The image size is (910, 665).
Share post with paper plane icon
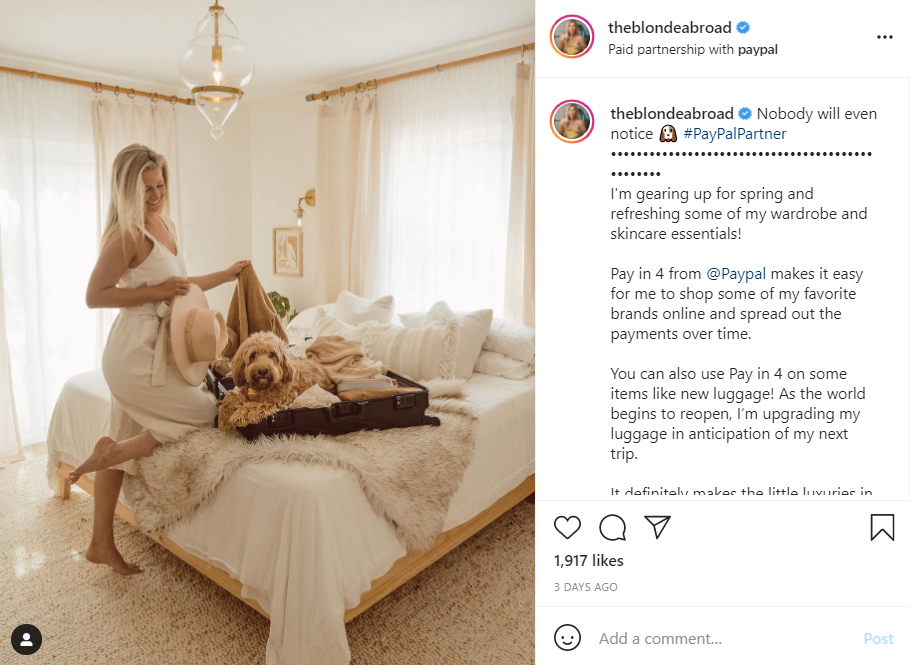coord(658,527)
